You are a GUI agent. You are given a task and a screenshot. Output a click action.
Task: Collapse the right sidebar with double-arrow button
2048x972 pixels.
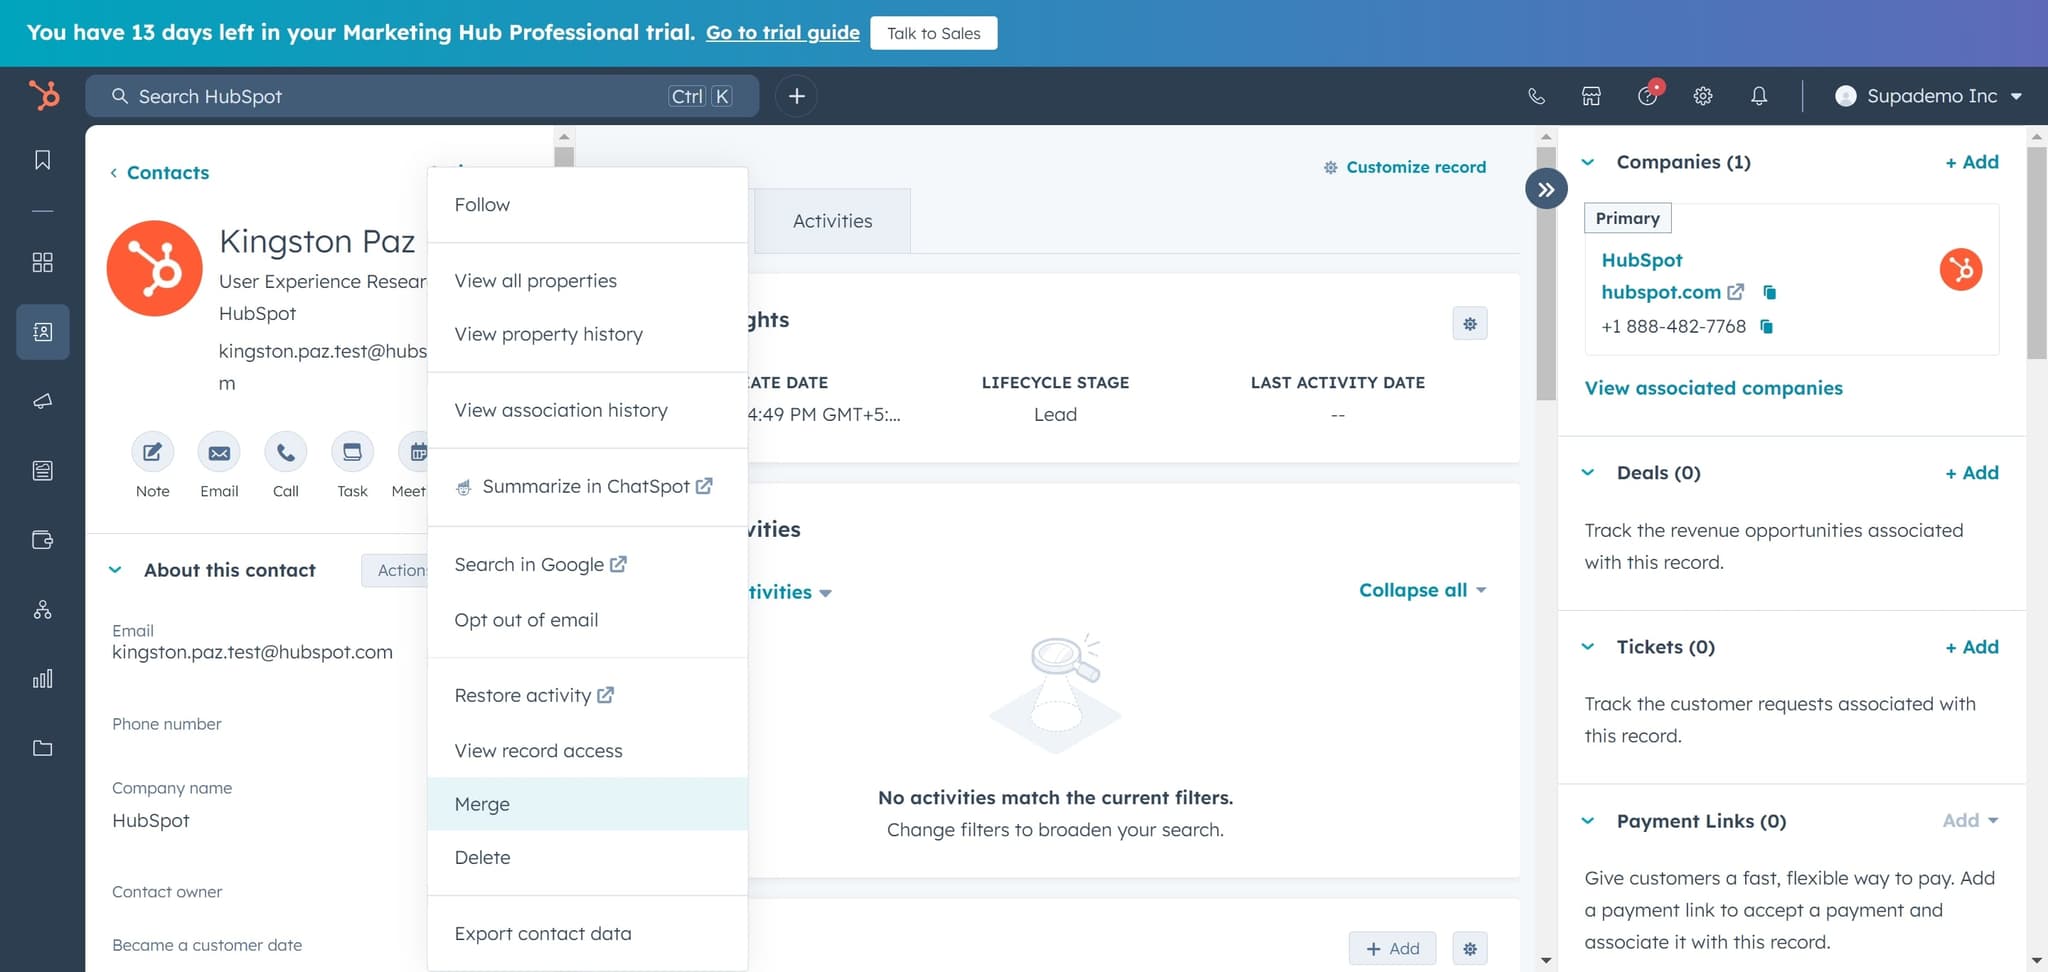coord(1546,189)
